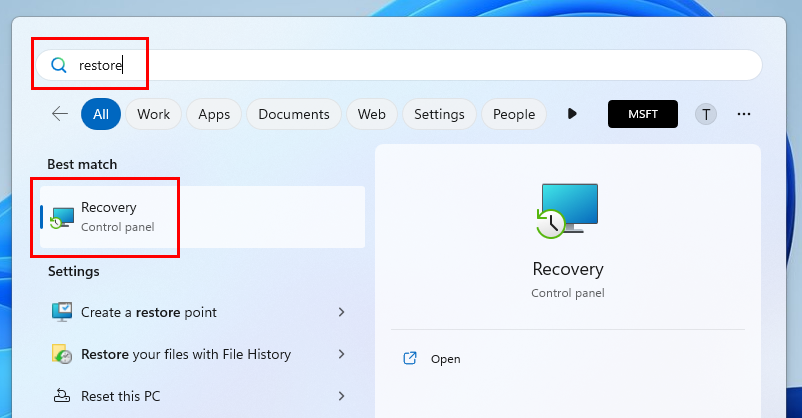Screen dimensions: 802x418
Task: Show more filter tabs with the arrow
Action: [x=572, y=114]
